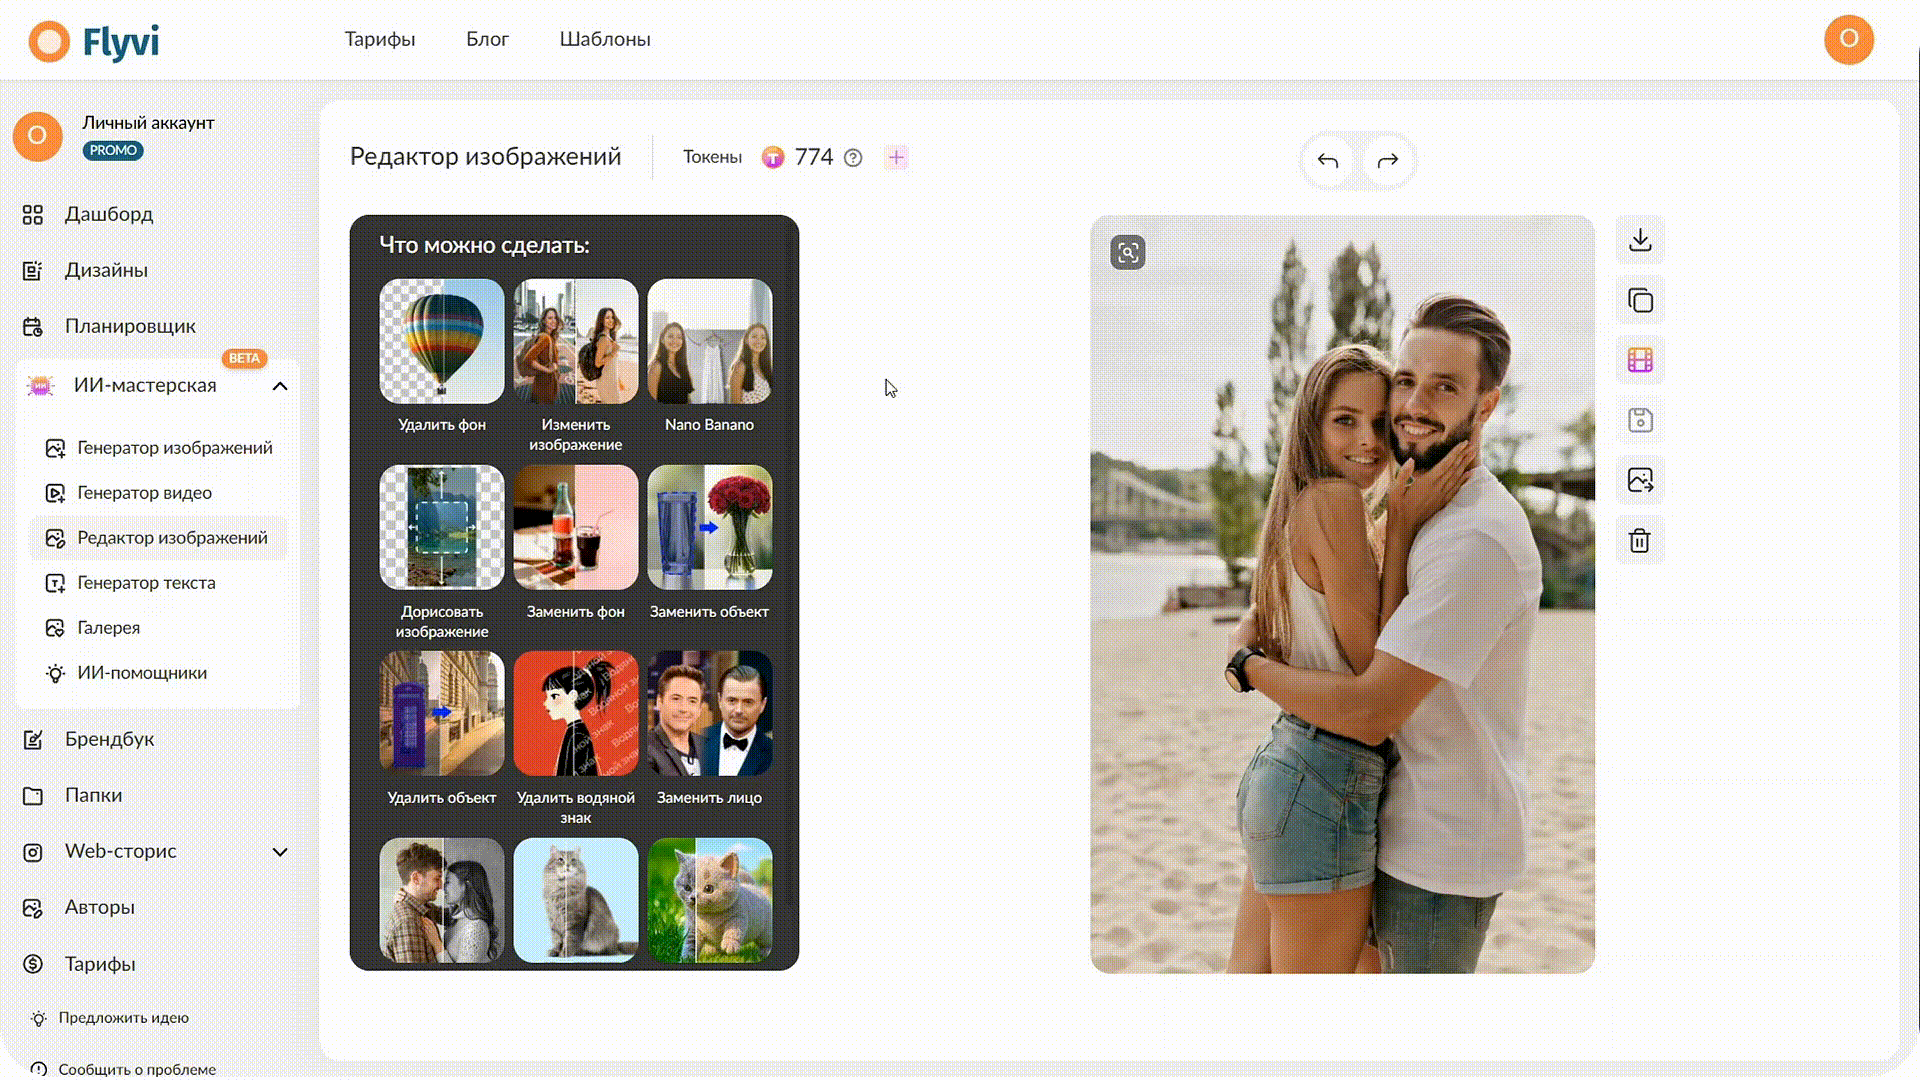1920x1080 pixels.
Task: Choose the Nano Banano thumbnail
Action: pos(710,341)
